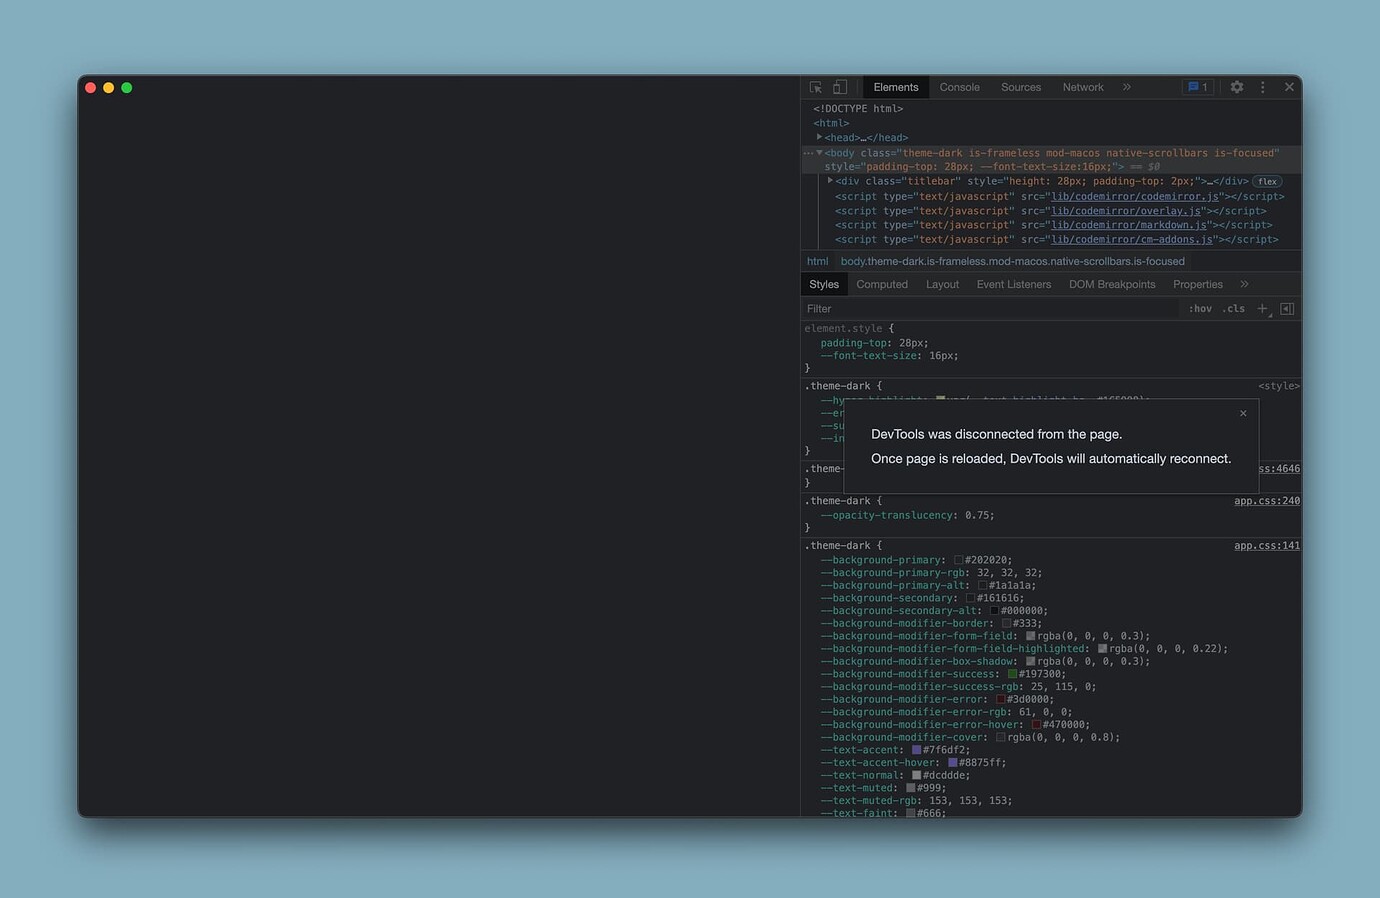
Task: Click the --text-accent color swatch
Action: (x=916, y=750)
